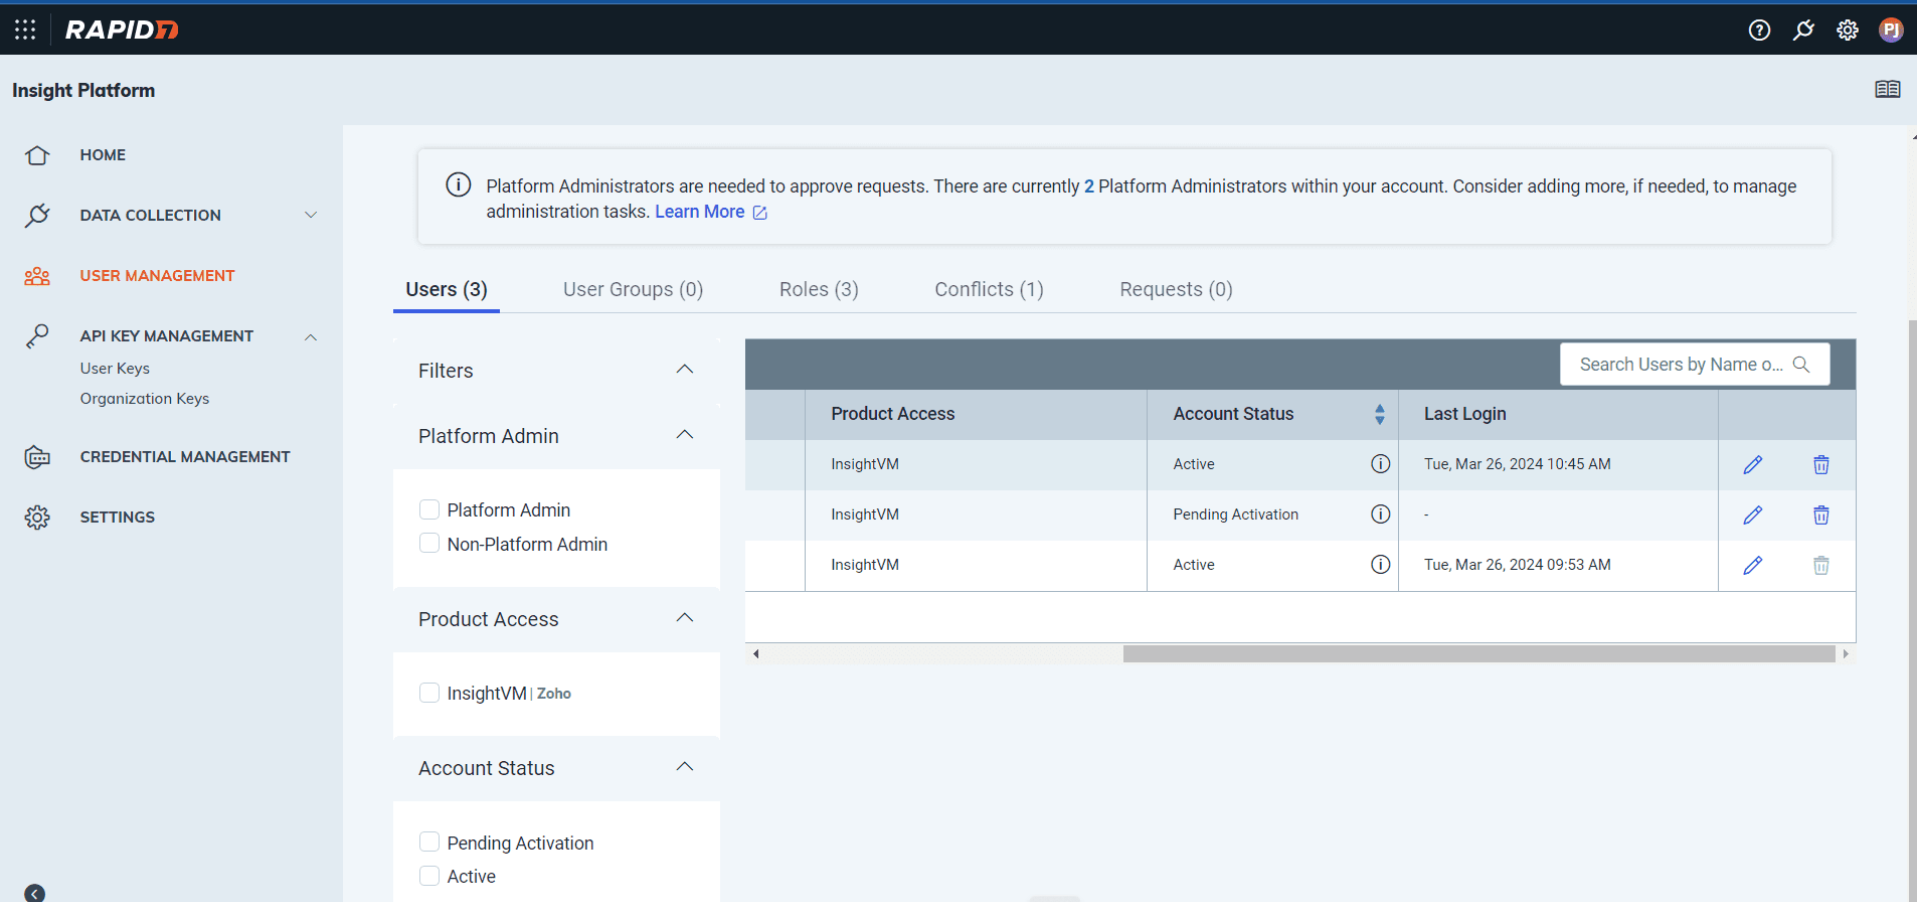Delete the Pending Activation user
The image size is (1917, 902).
click(1821, 515)
